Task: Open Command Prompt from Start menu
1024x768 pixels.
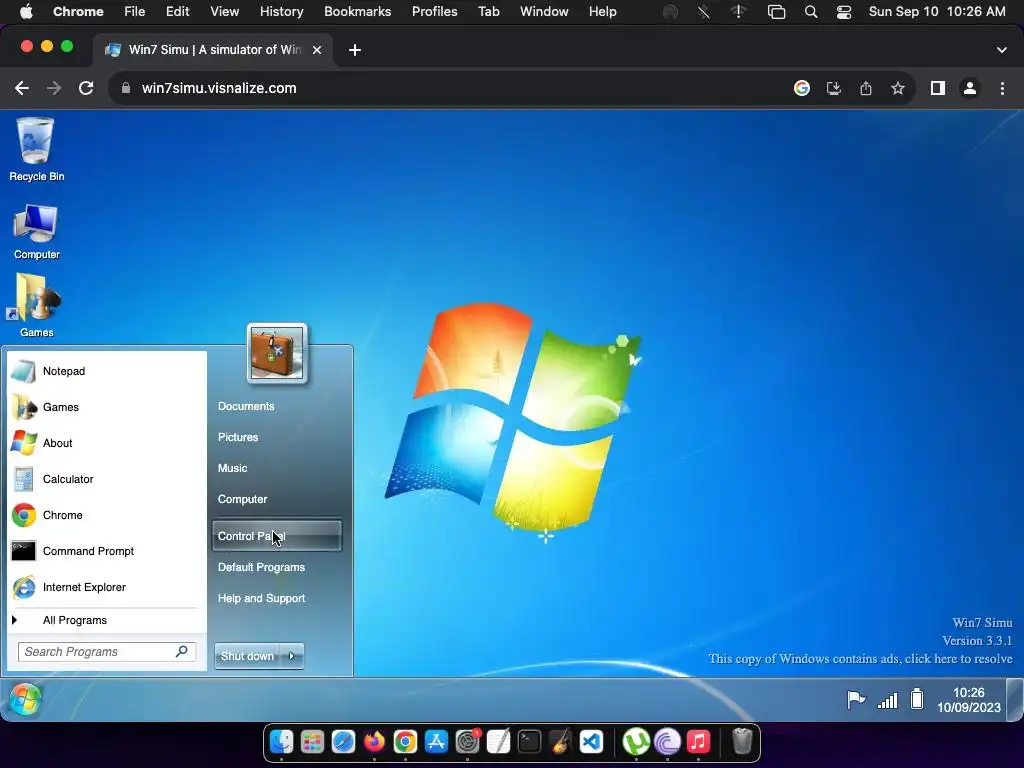Action: coord(104,551)
